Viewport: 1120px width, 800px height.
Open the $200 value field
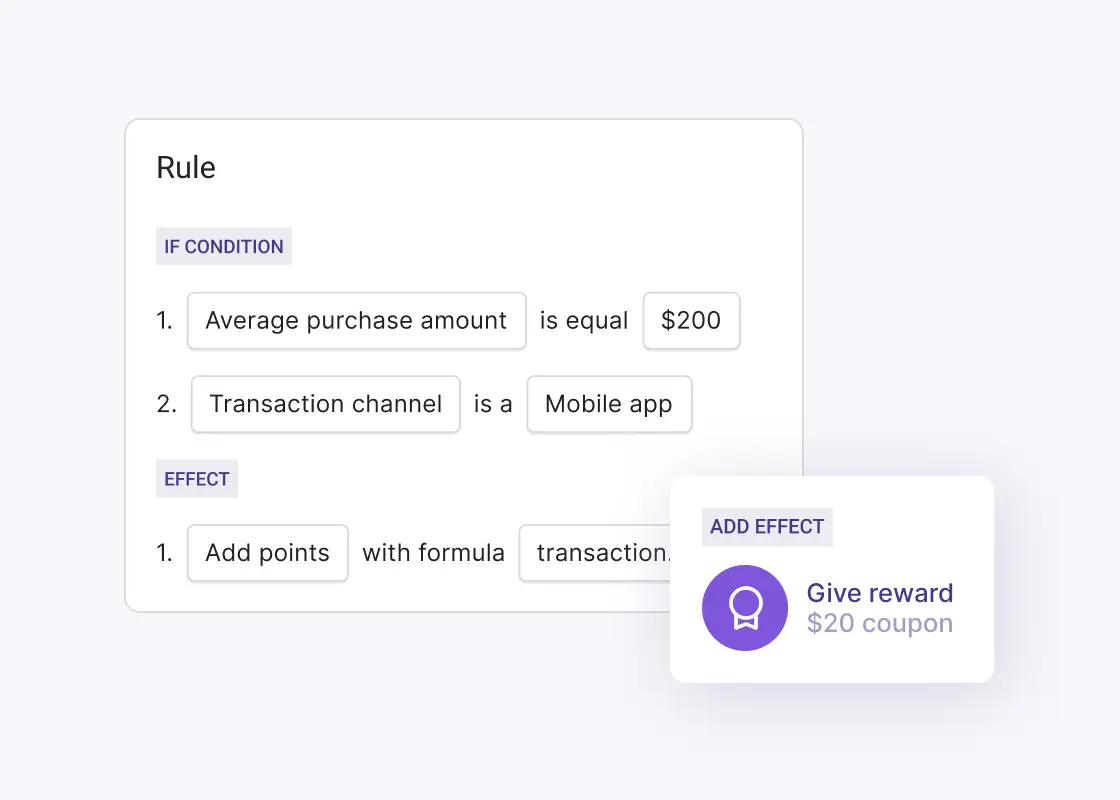coord(691,320)
